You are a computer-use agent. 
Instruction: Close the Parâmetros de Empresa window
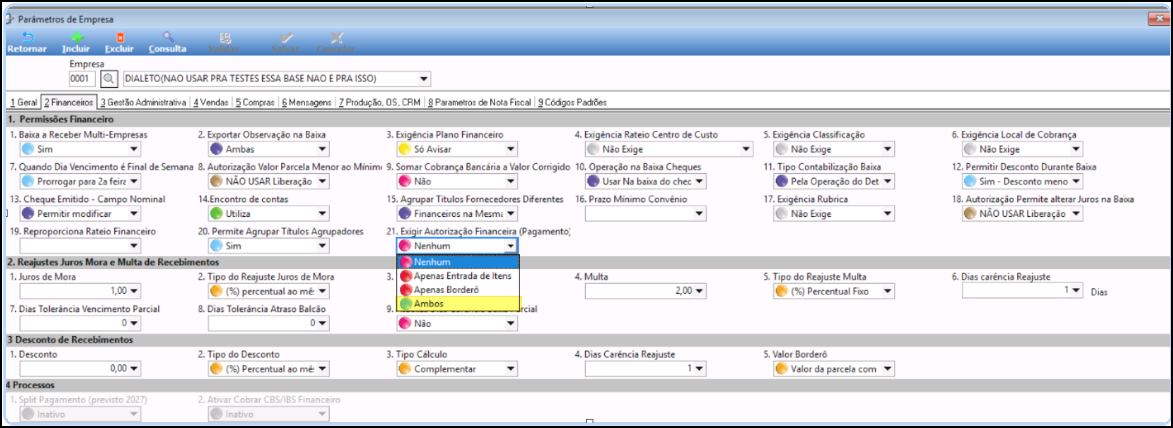click(1160, 19)
